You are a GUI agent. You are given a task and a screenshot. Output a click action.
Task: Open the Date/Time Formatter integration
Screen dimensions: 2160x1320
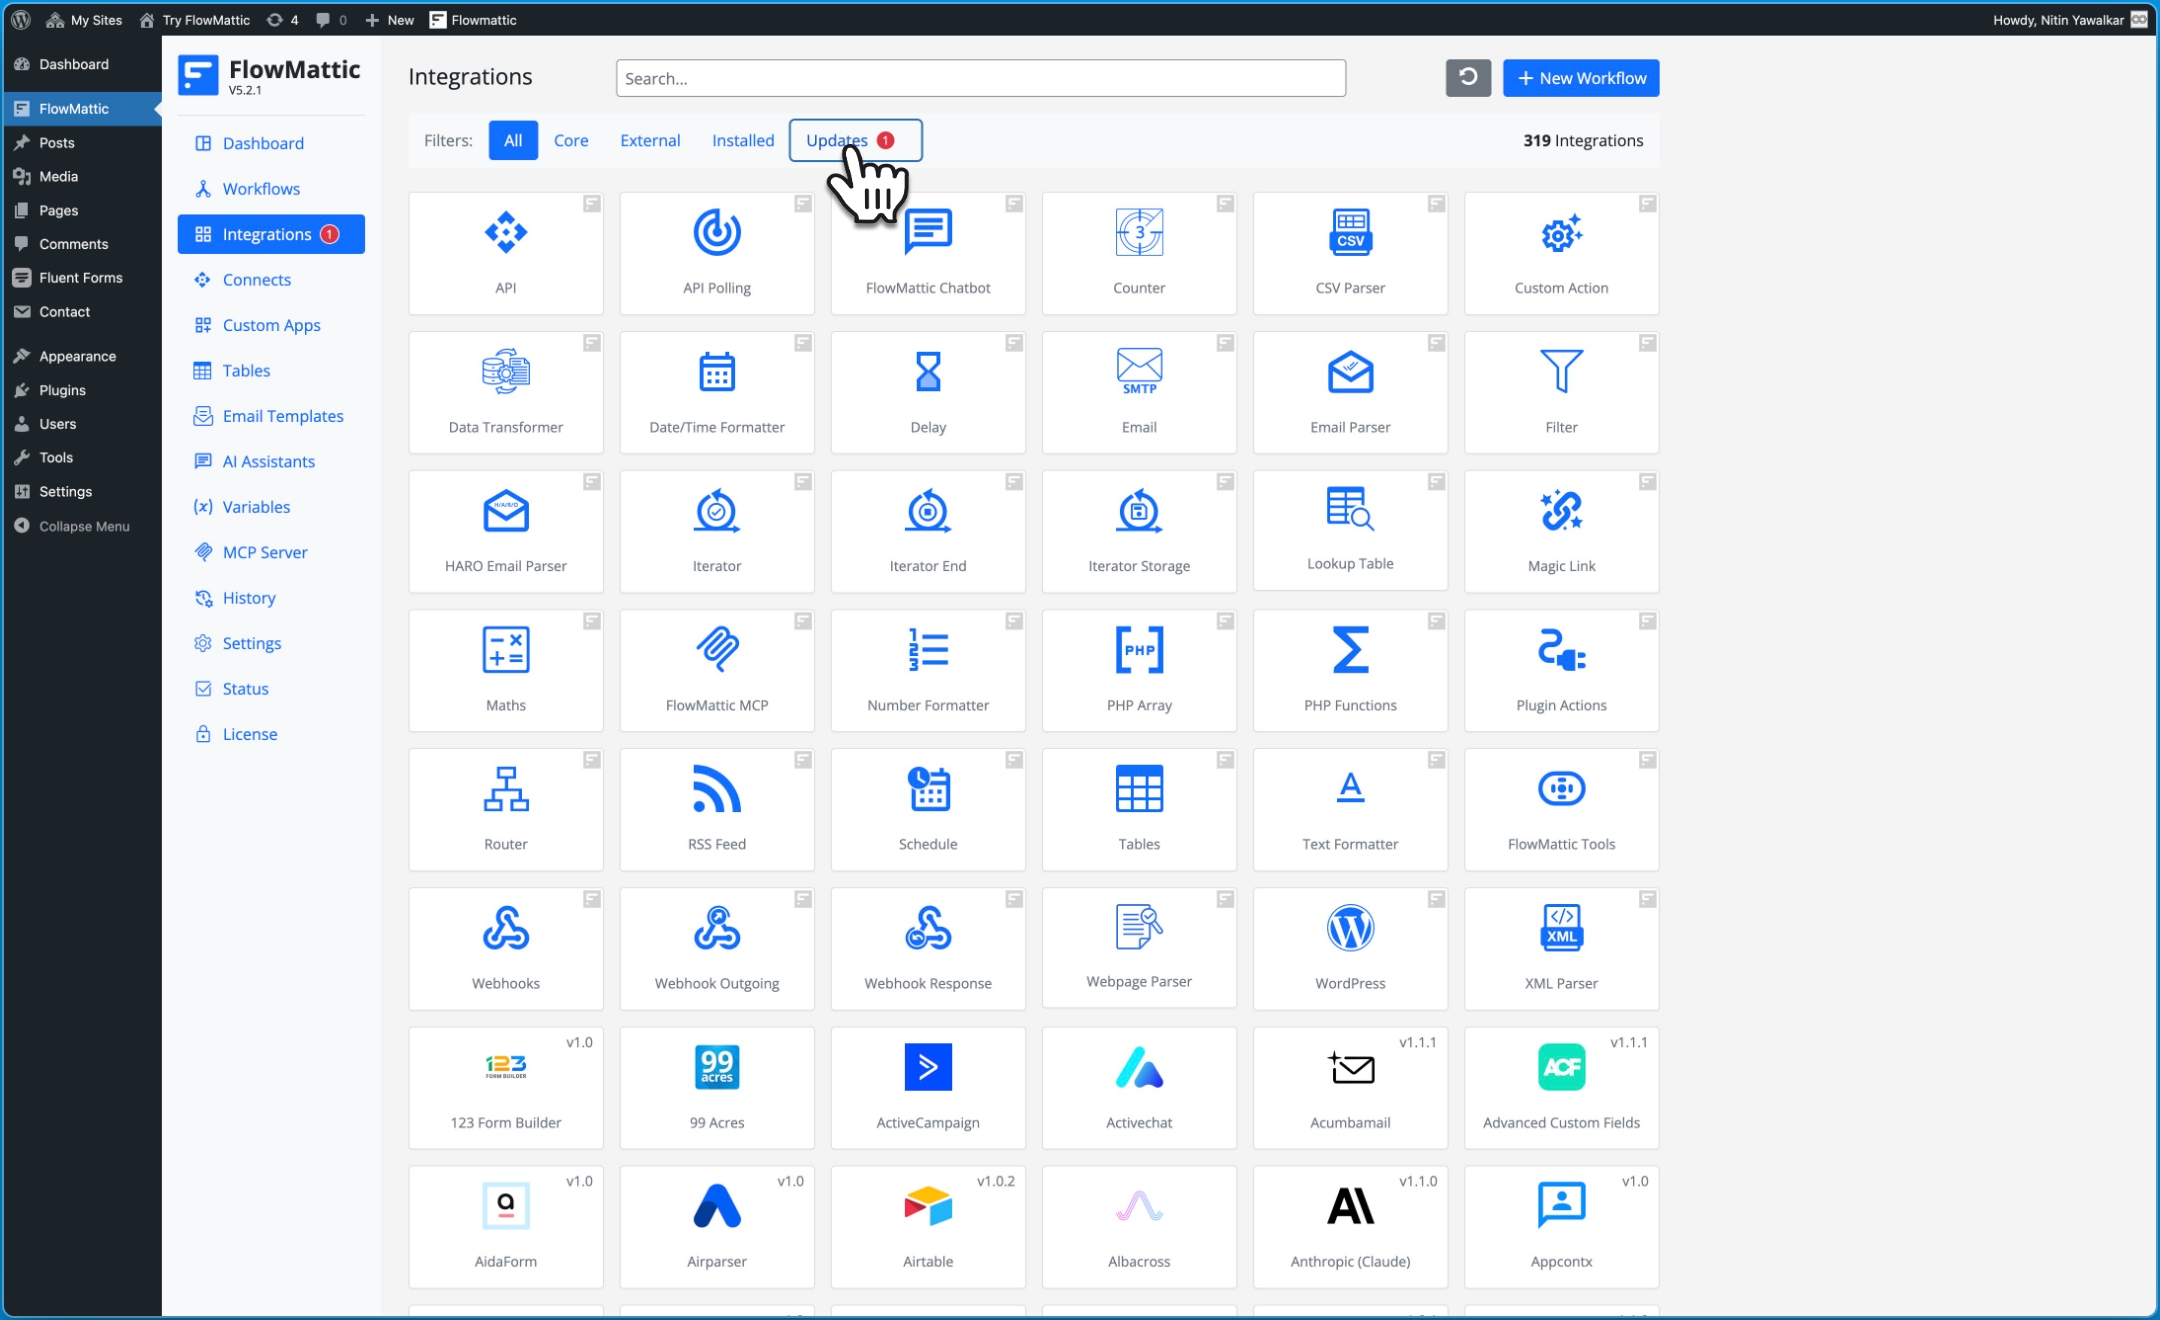click(x=716, y=392)
